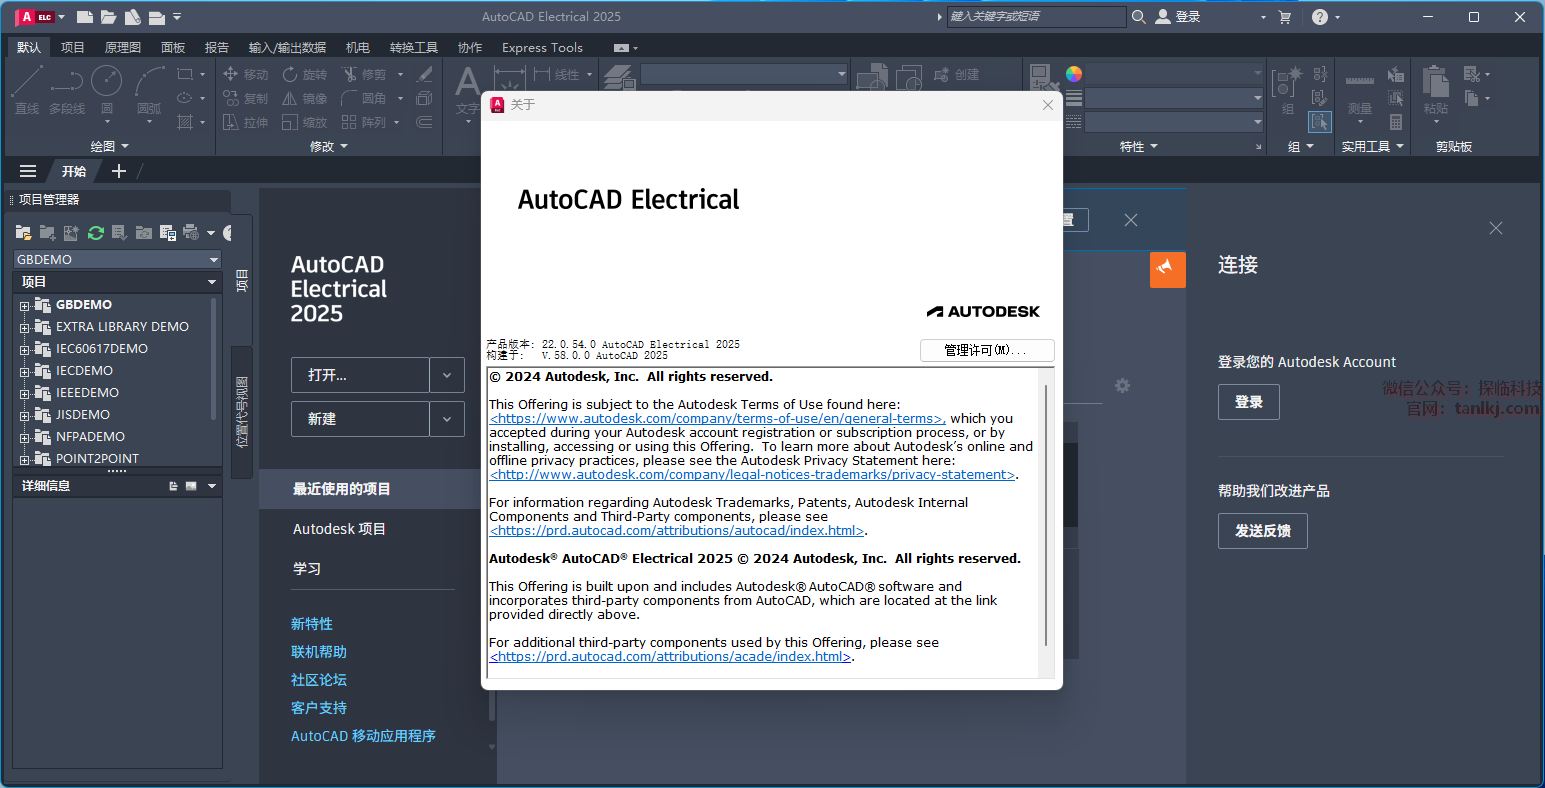Click the Copy (复制) tool
The height and width of the screenshot is (788, 1545).
click(x=245, y=98)
